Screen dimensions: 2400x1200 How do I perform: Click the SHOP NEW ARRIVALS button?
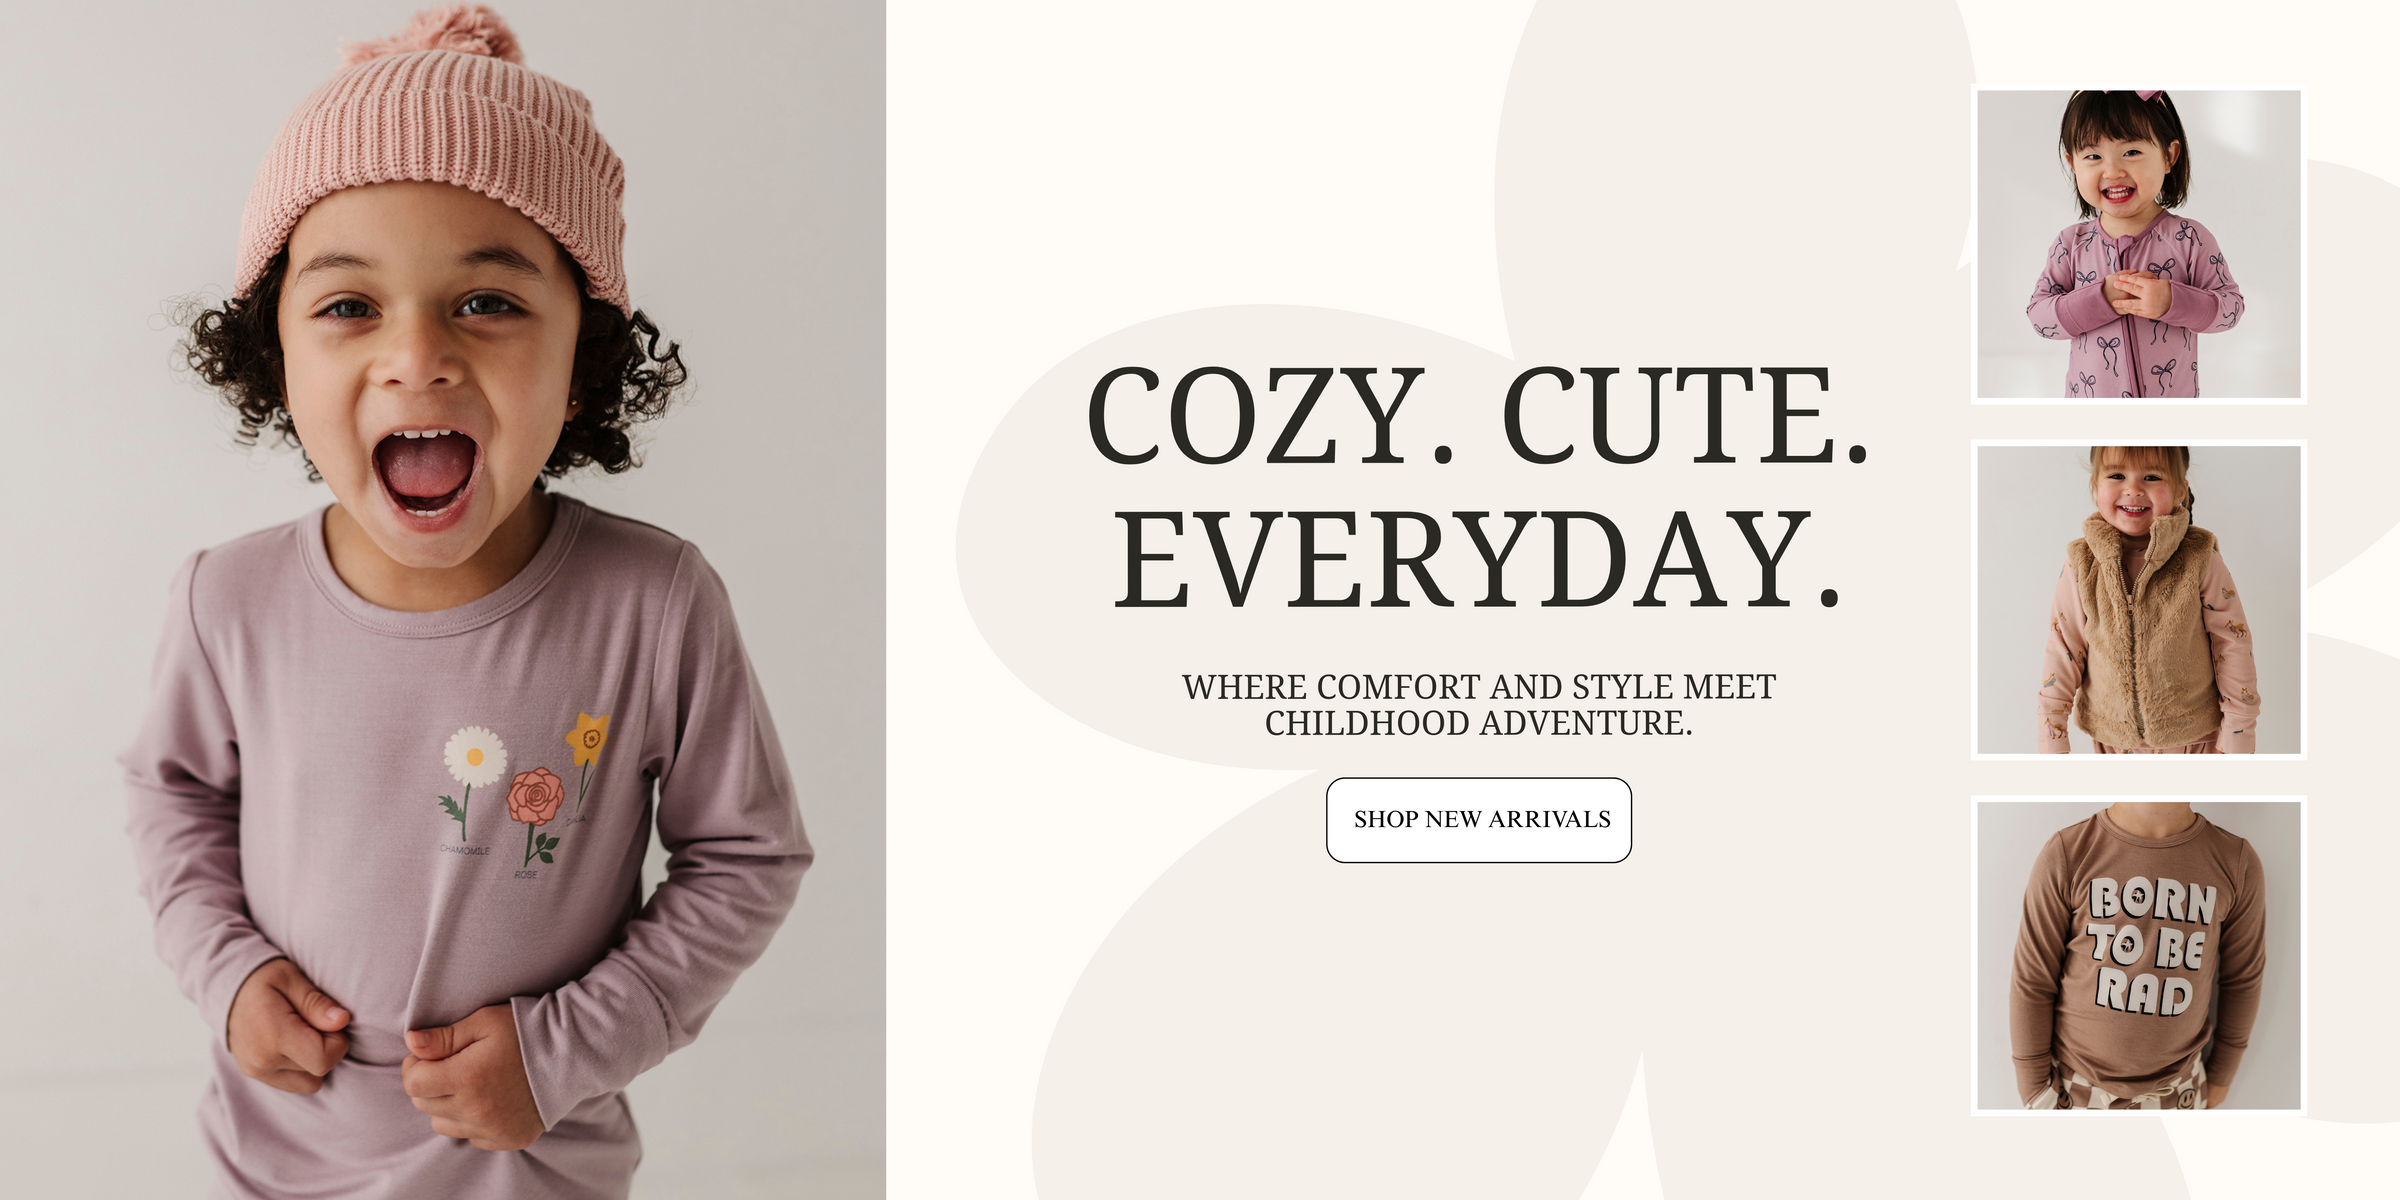point(1478,820)
